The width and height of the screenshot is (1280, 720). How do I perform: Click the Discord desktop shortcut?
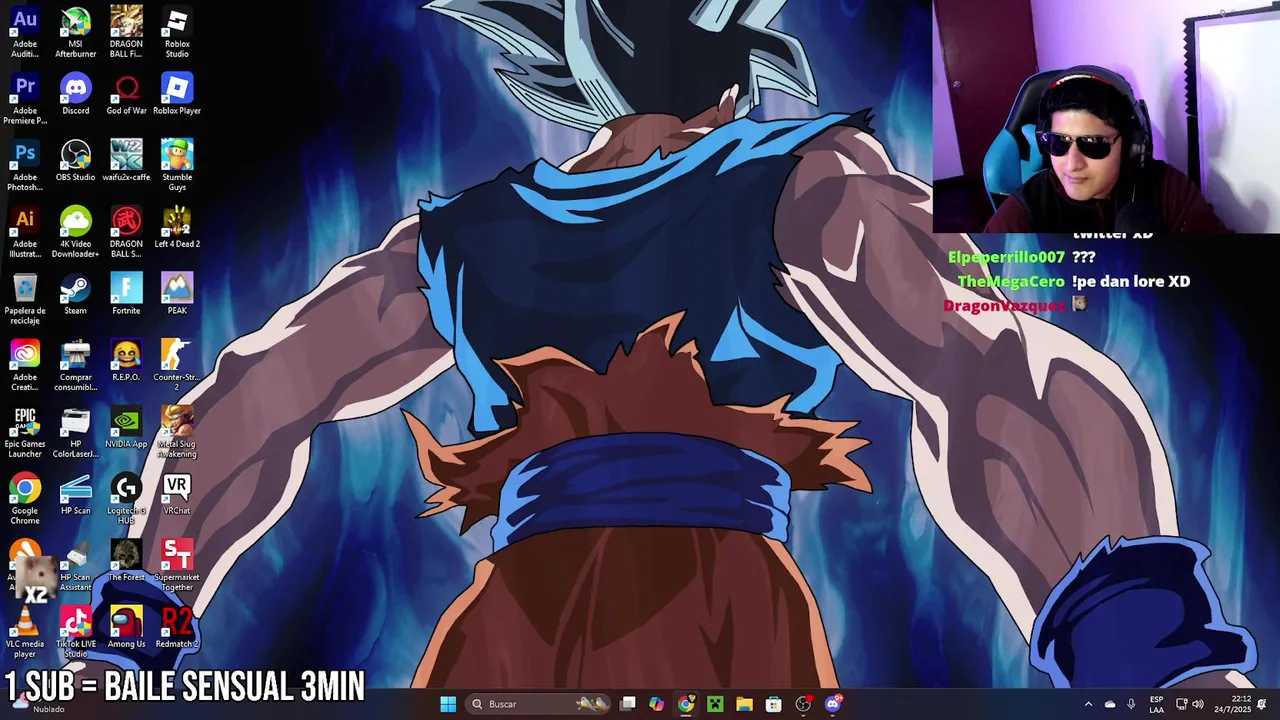pos(75,95)
